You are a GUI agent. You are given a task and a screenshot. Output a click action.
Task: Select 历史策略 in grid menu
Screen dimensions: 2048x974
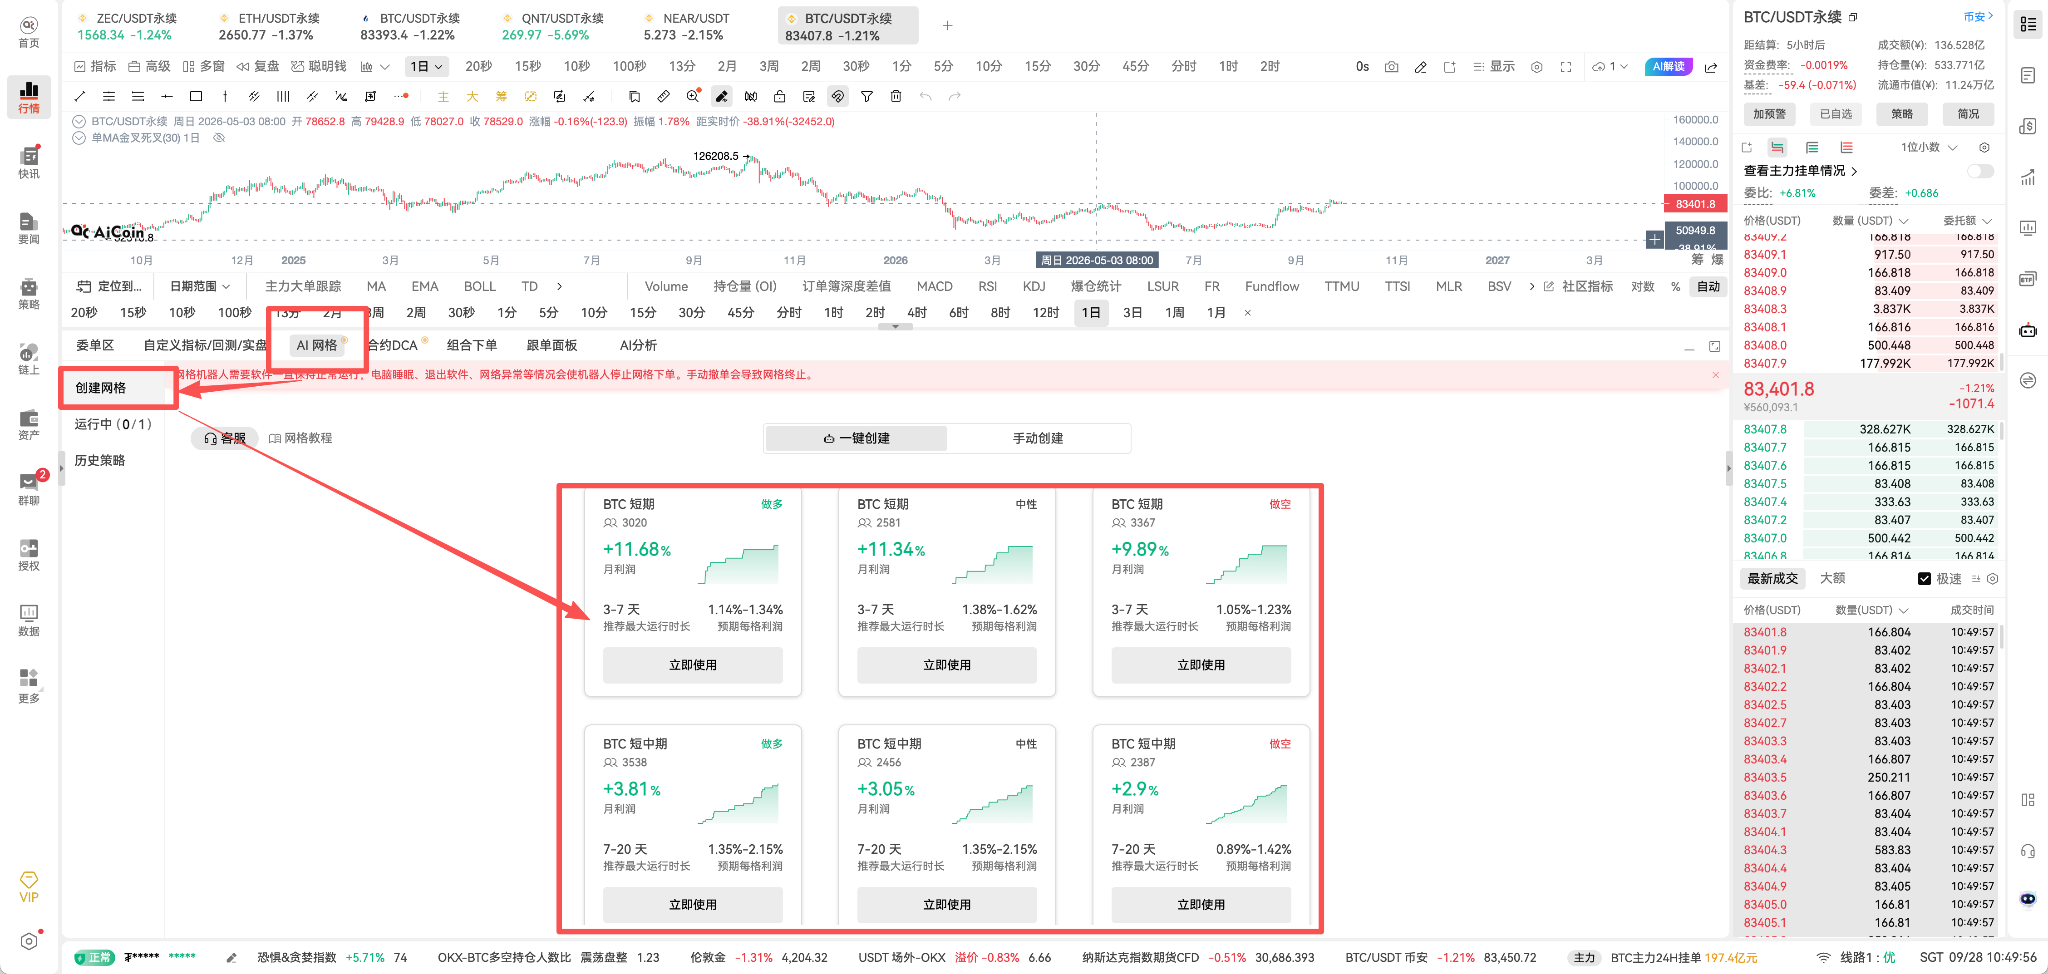pos(100,460)
